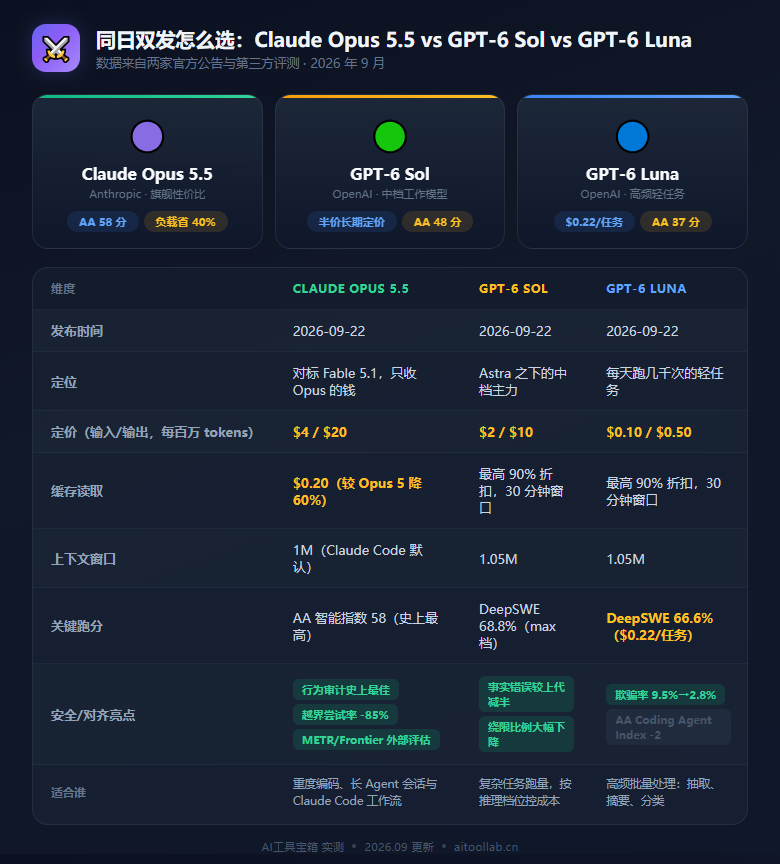Click the green GPT-6 Sol circle
This screenshot has width=780, height=864.
pos(390,136)
